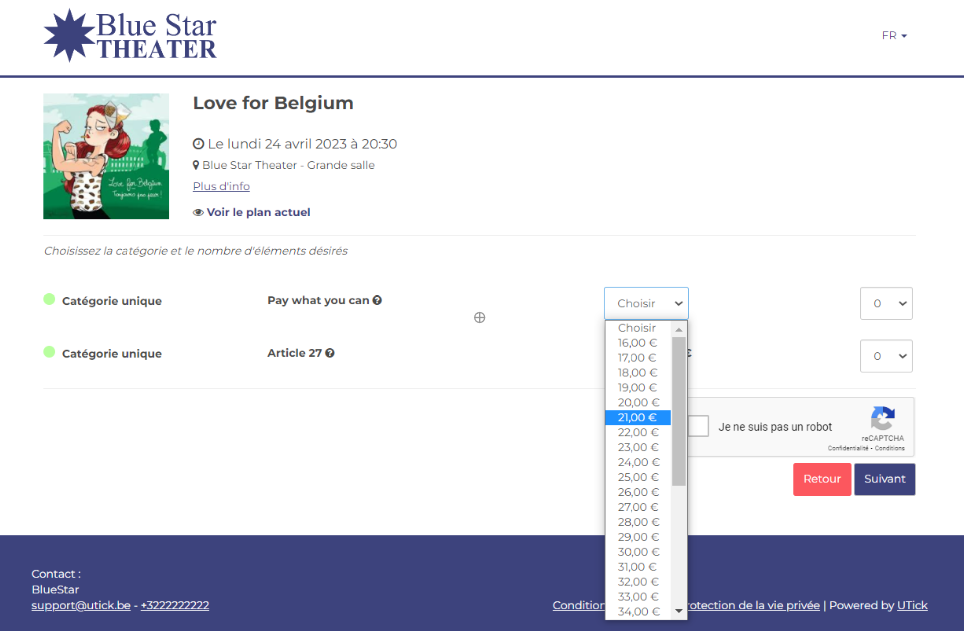
Task: Click the Love for Belgium poster thumbnail
Action: click(106, 156)
